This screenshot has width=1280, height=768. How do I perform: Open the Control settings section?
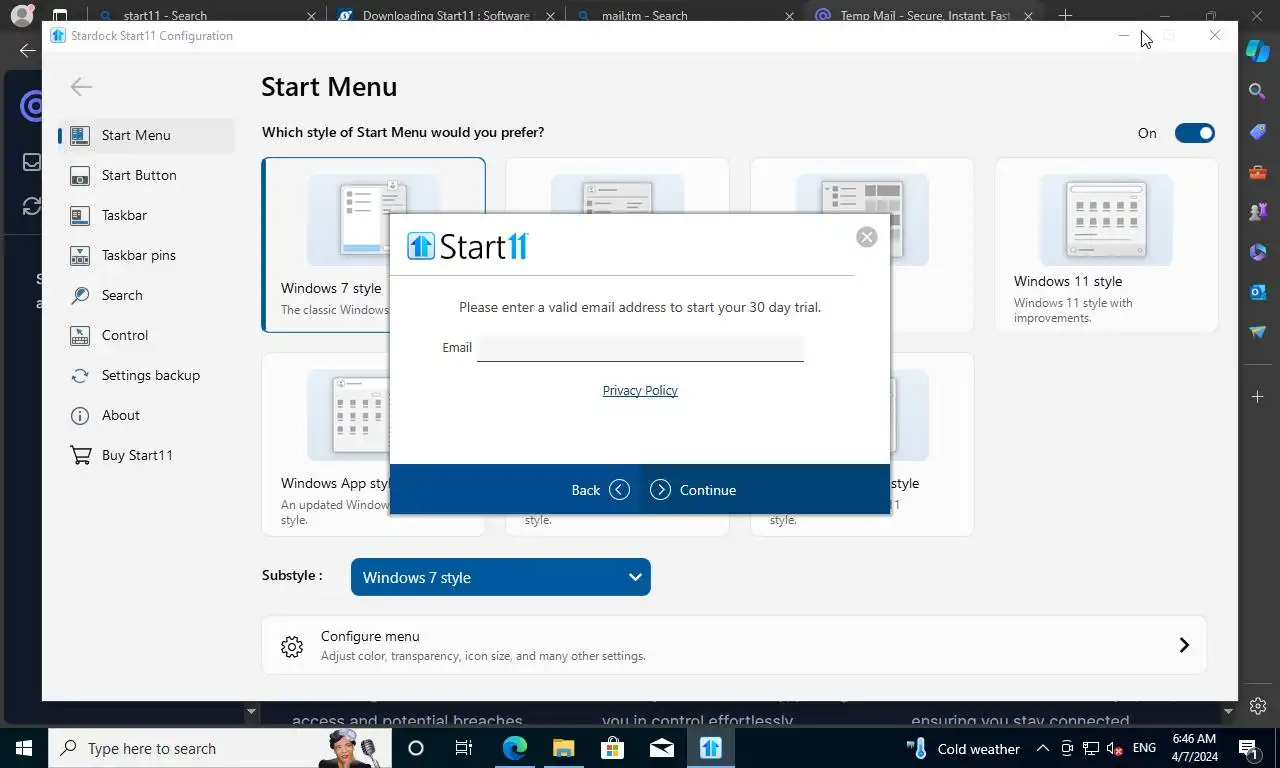pyautogui.click(x=147, y=335)
